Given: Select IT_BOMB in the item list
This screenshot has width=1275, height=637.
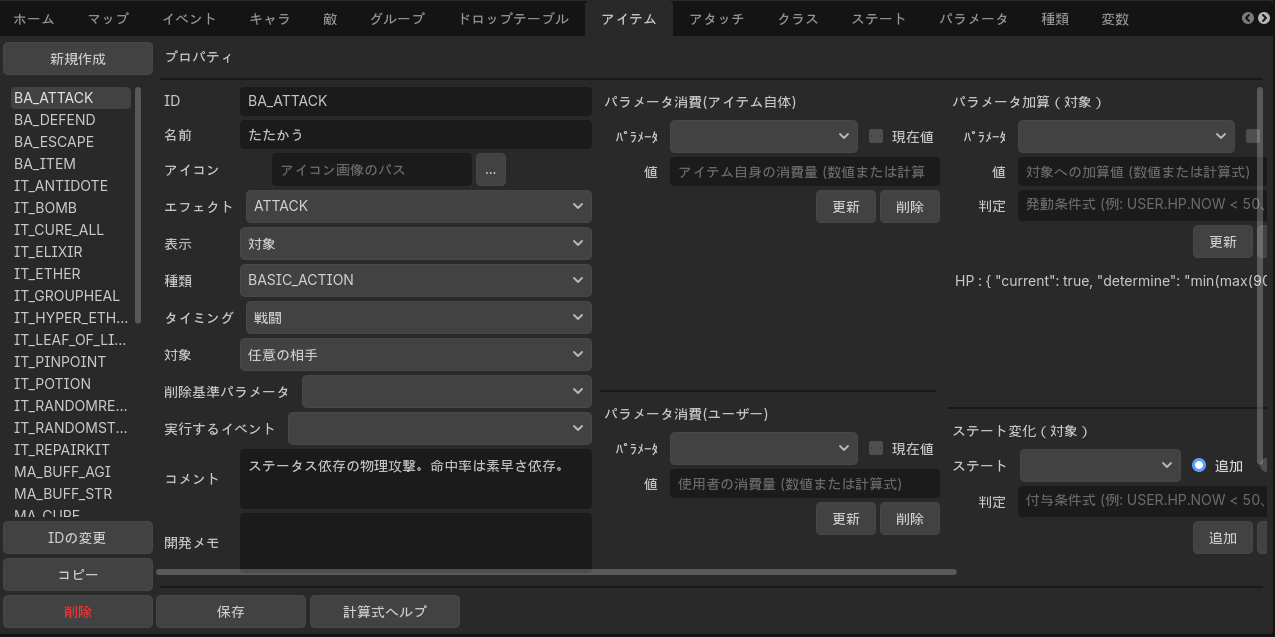Looking at the screenshot, I should click(x=70, y=208).
